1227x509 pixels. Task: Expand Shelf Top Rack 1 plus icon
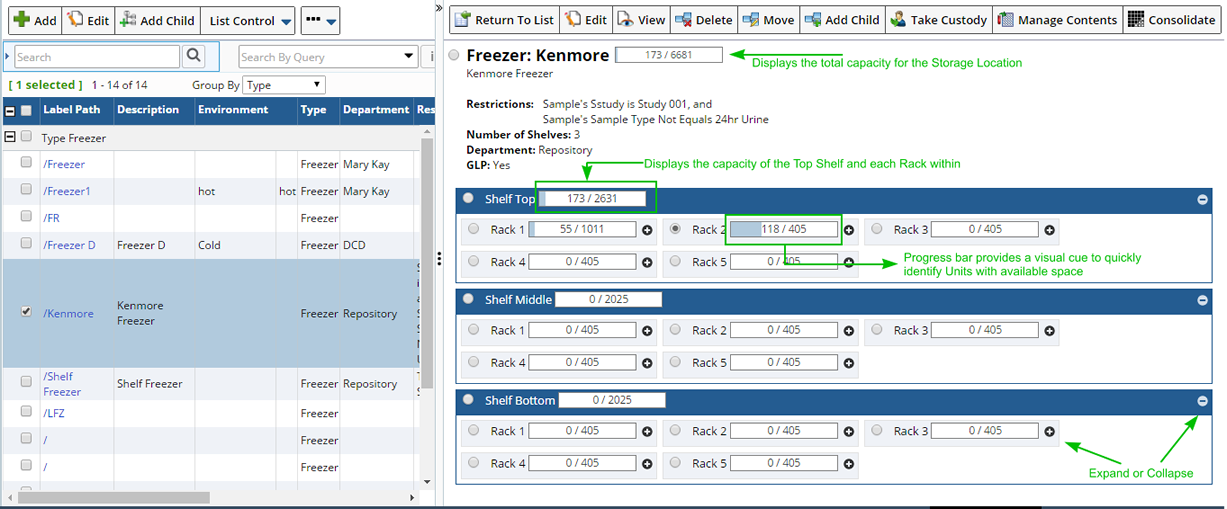647,230
